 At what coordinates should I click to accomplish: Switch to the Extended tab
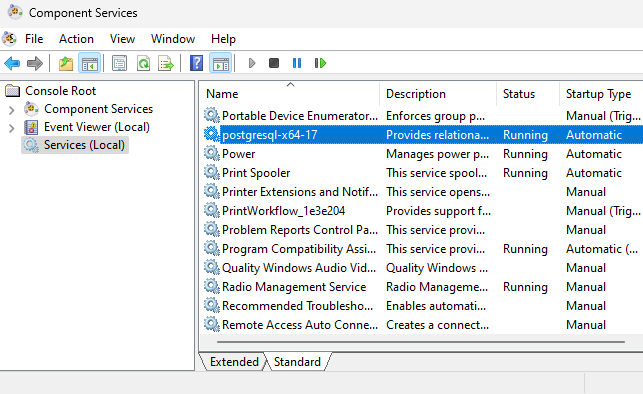[x=234, y=362]
